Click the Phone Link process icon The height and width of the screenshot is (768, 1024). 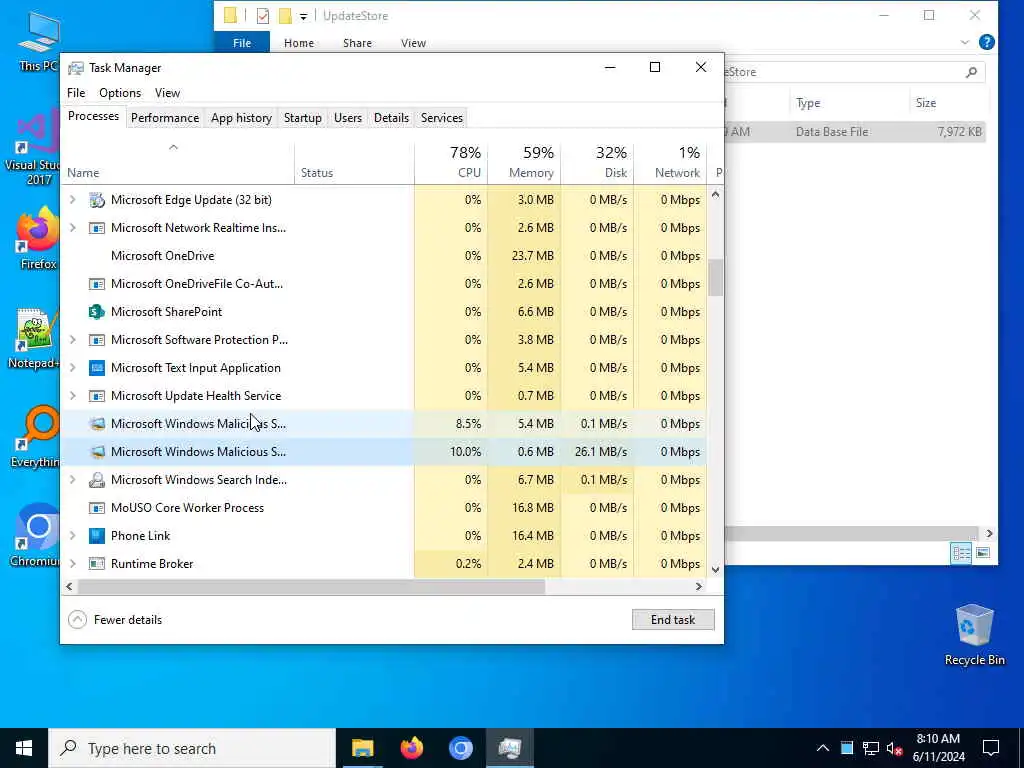click(97, 536)
